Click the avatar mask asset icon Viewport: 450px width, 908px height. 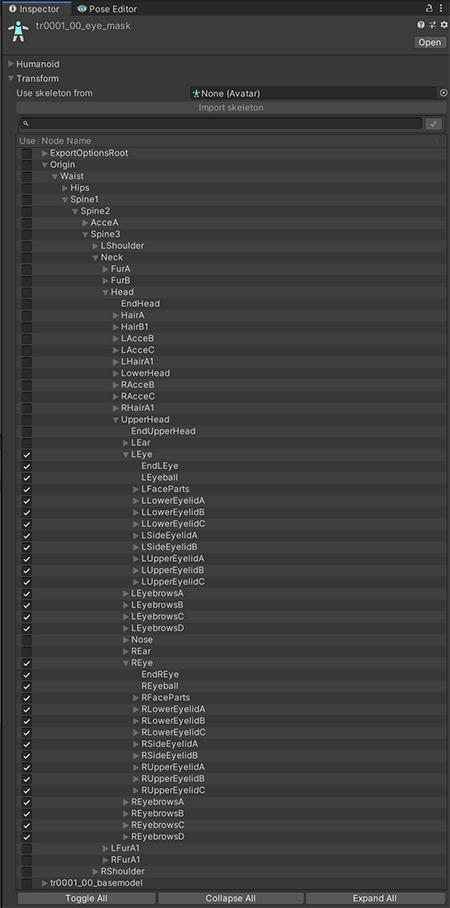18,31
